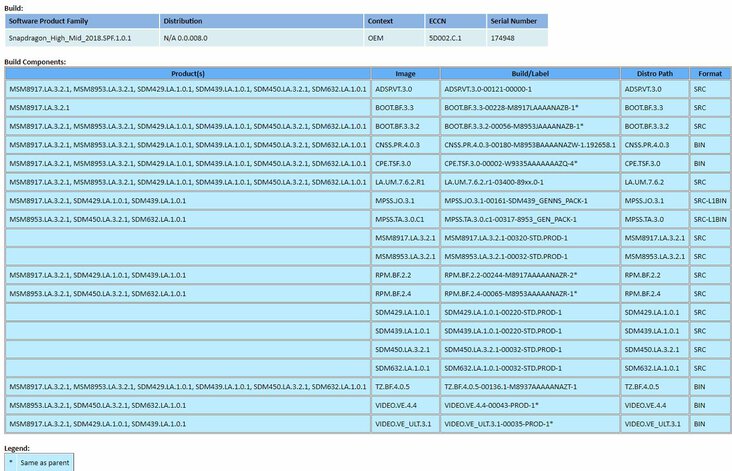Click the Context column header
The width and height of the screenshot is (732, 471).
394,21
